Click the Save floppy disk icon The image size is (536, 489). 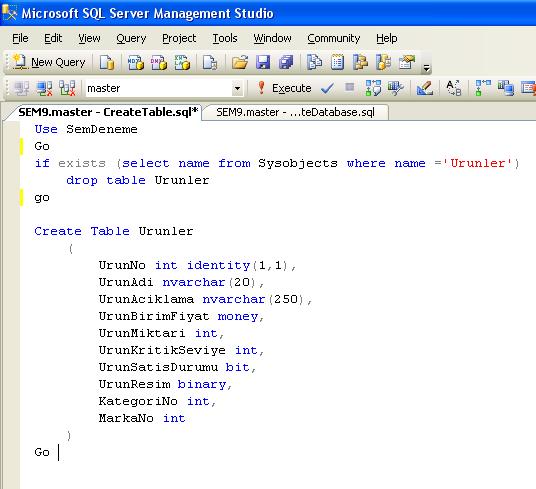[x=263, y=63]
